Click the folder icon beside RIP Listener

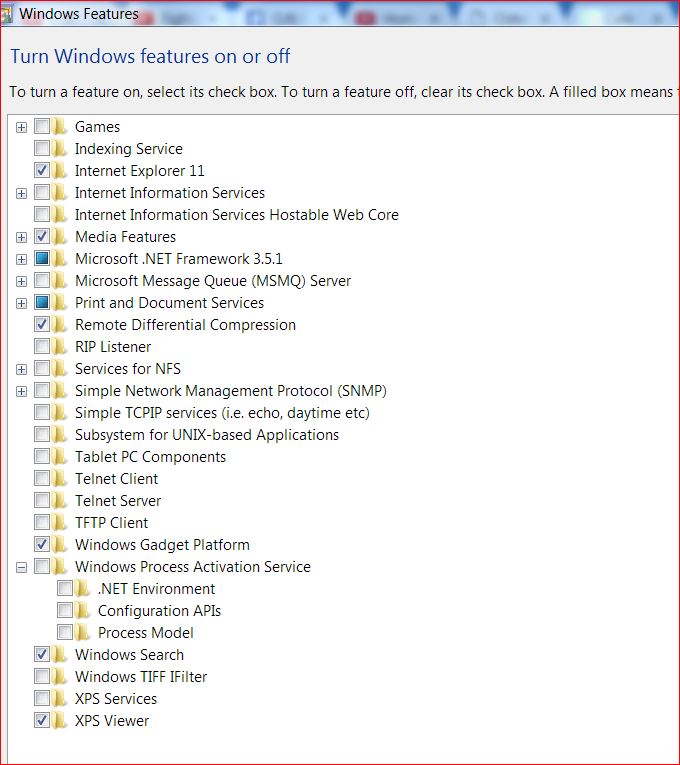coord(60,346)
